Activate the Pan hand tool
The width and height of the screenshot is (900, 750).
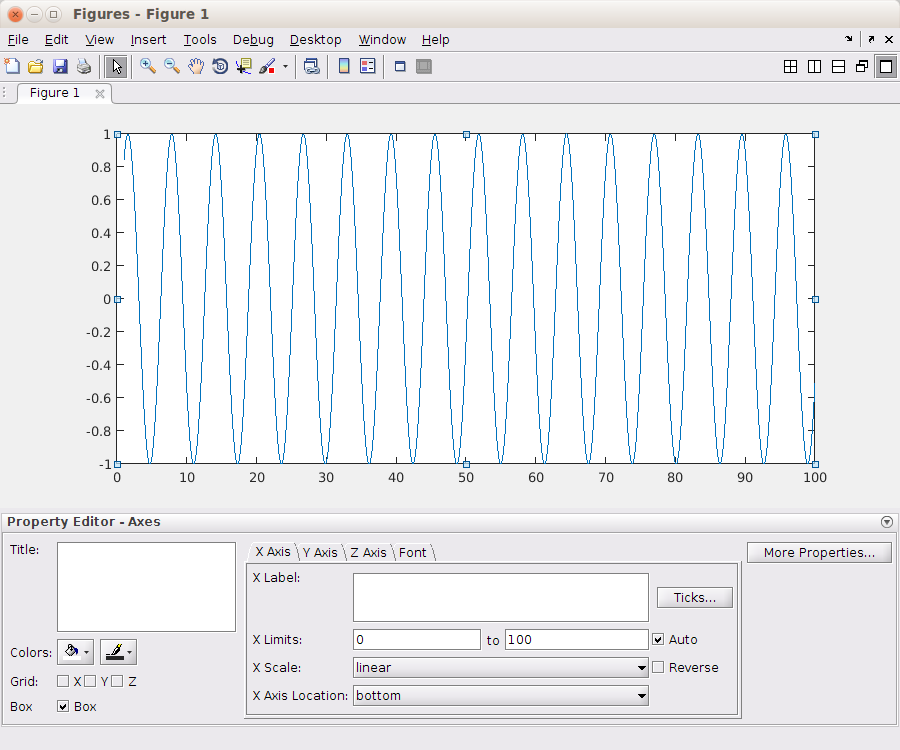click(x=196, y=67)
